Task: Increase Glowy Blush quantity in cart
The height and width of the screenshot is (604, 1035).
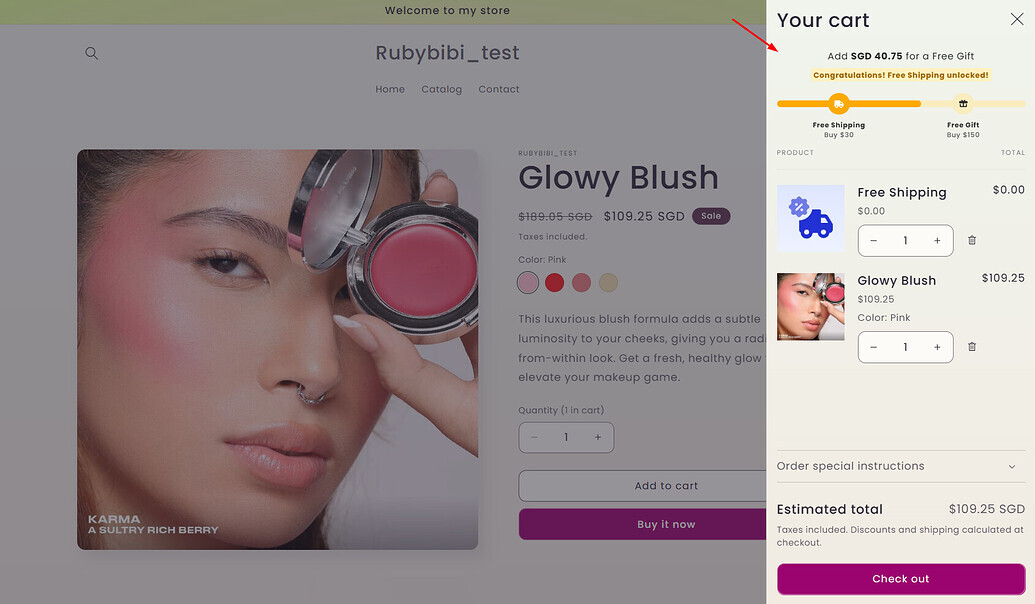Action: (937, 347)
